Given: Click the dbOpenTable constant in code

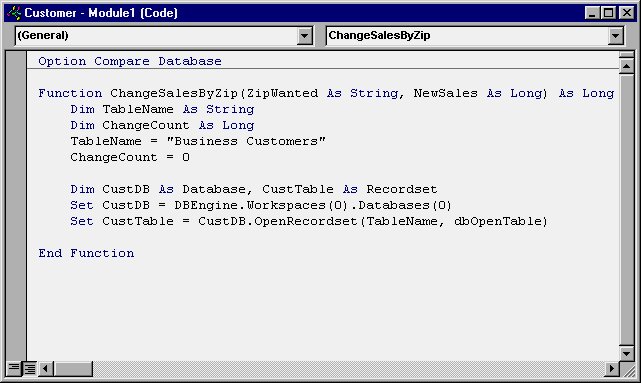Looking at the screenshot, I should click(498, 222).
